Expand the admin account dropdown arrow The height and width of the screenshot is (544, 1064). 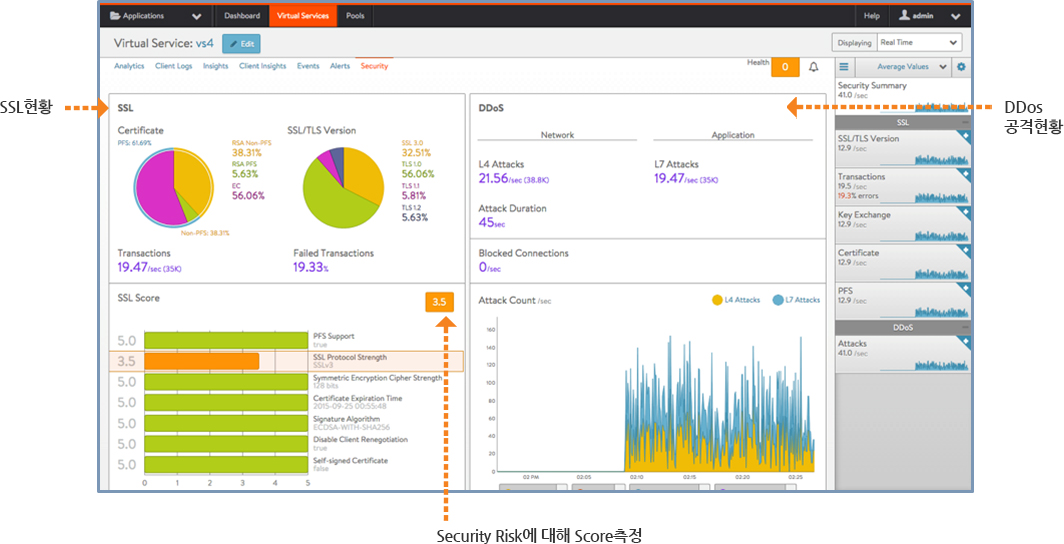955,16
